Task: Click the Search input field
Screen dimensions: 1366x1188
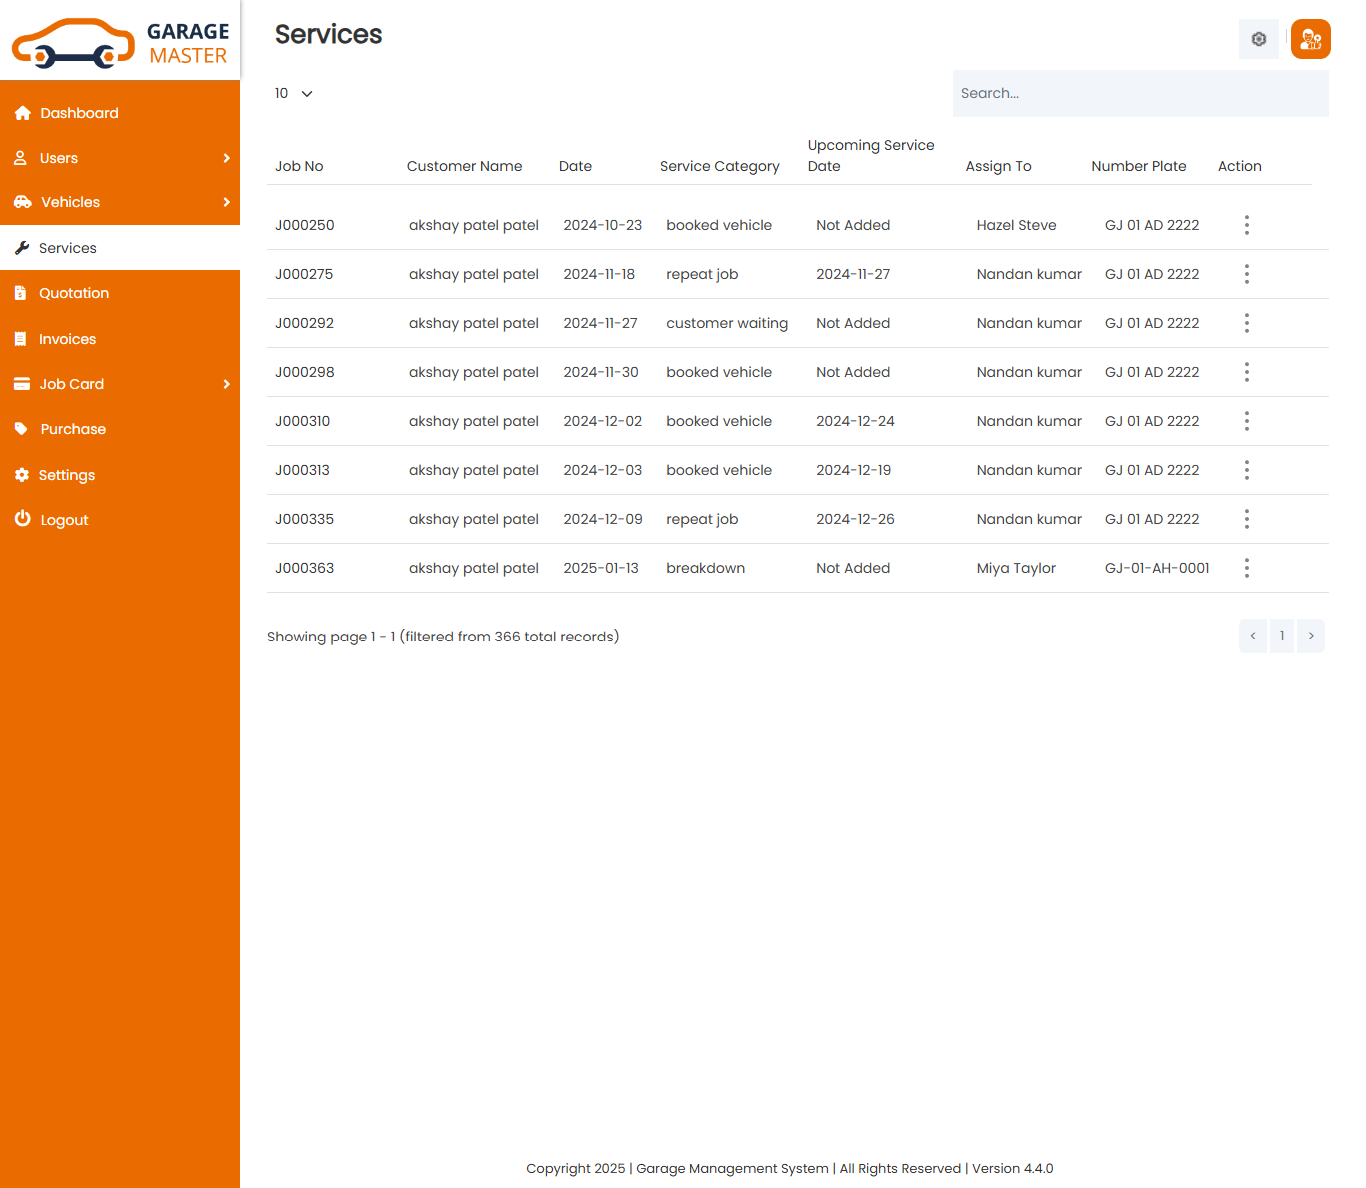Action: 1140,93
